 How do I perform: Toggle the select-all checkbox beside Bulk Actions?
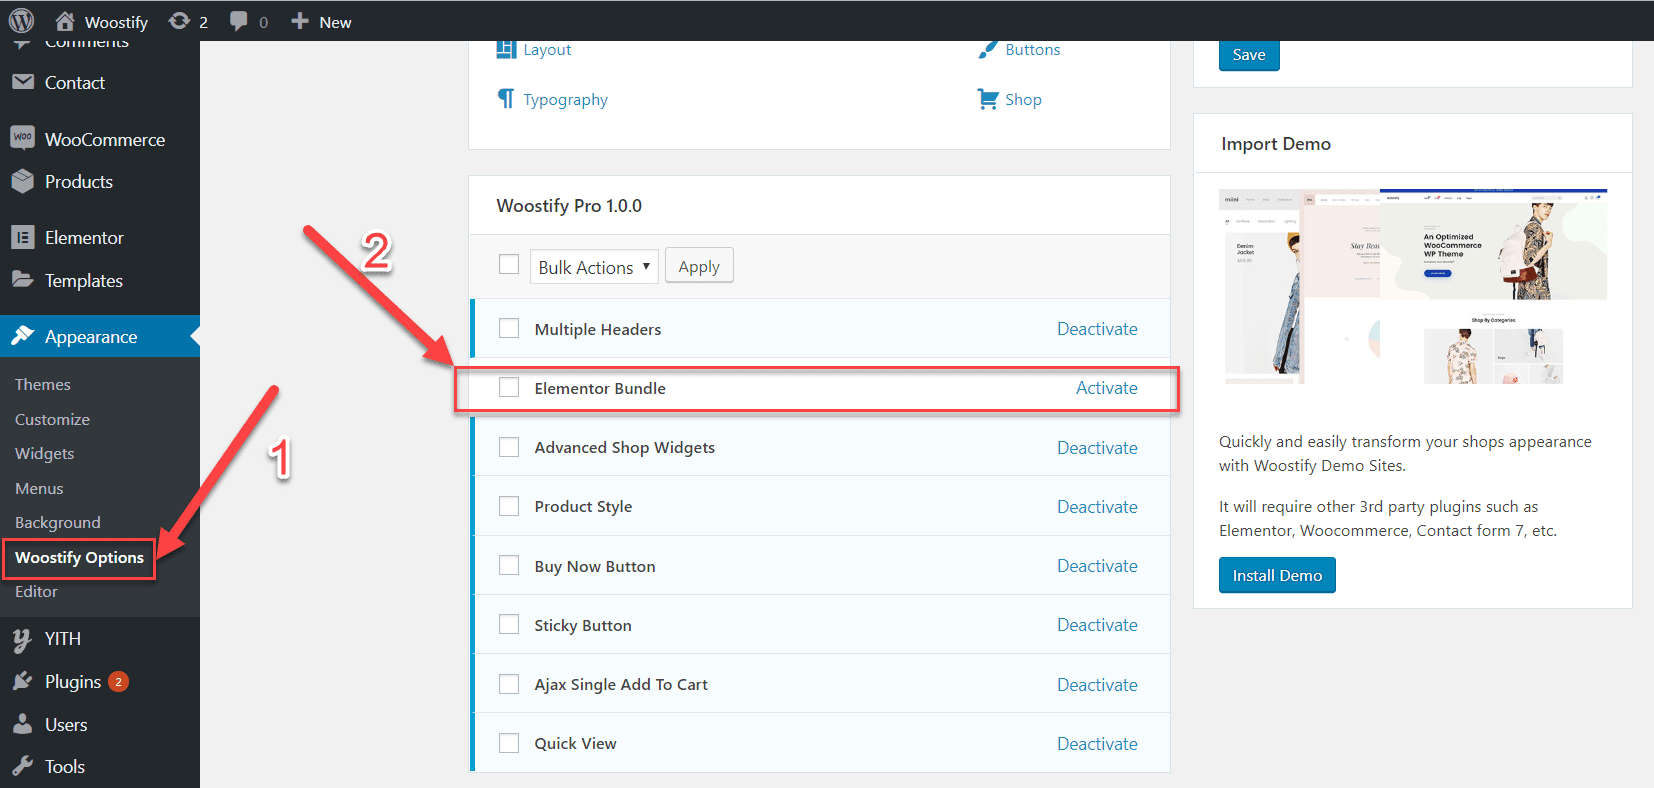(509, 265)
